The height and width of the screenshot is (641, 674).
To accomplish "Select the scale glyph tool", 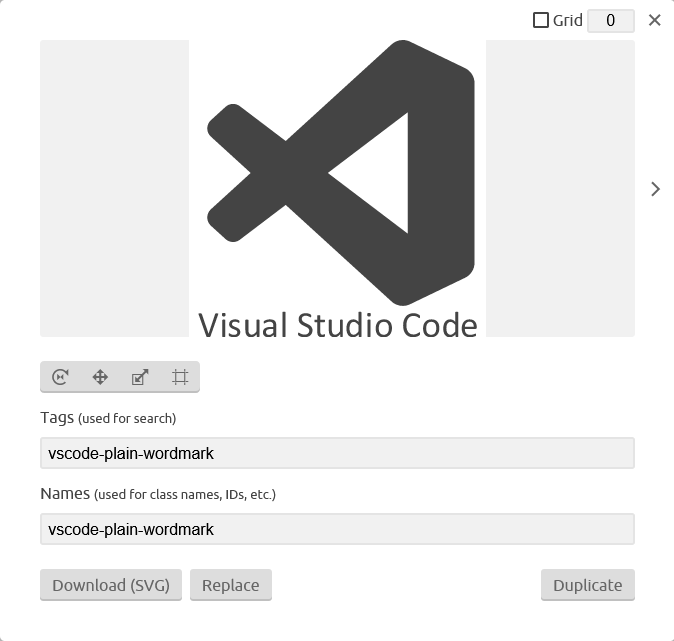I will click(x=140, y=377).
